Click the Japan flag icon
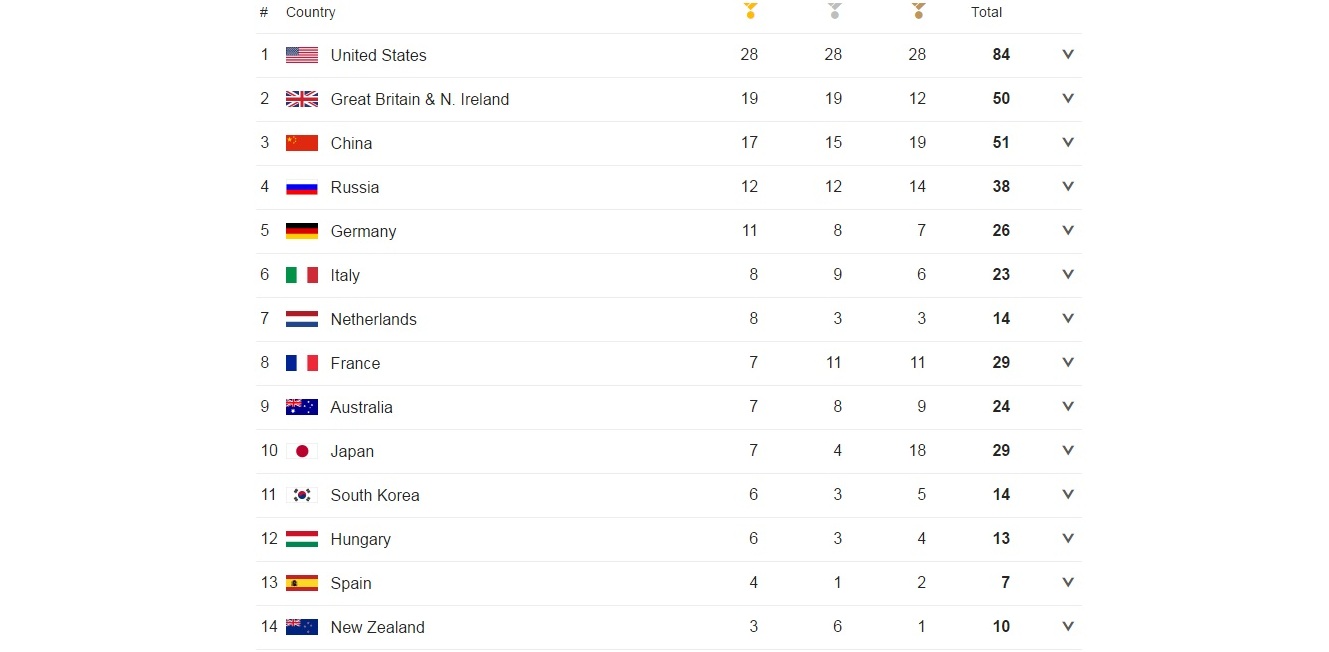 [302, 451]
